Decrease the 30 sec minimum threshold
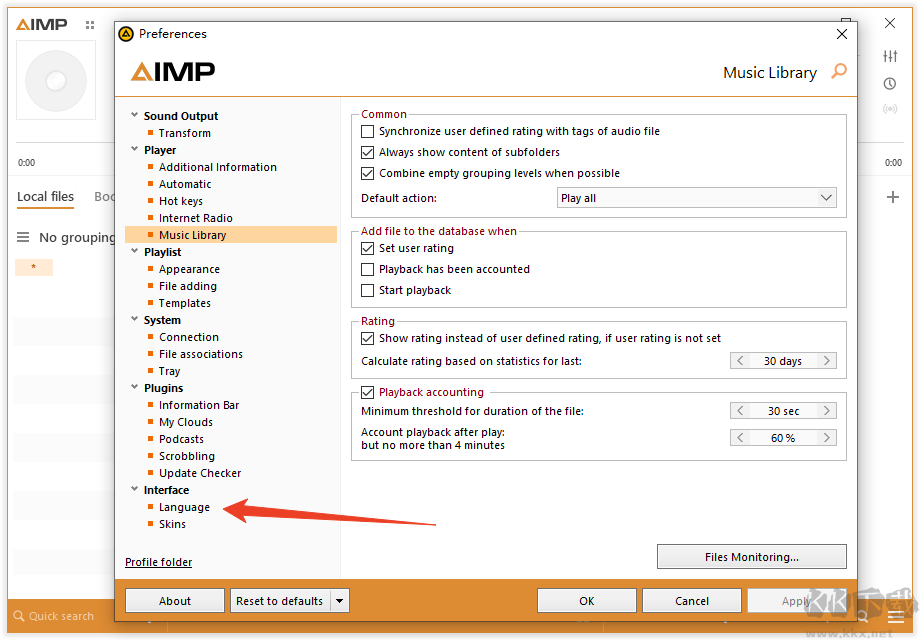920x640 pixels. (x=740, y=411)
